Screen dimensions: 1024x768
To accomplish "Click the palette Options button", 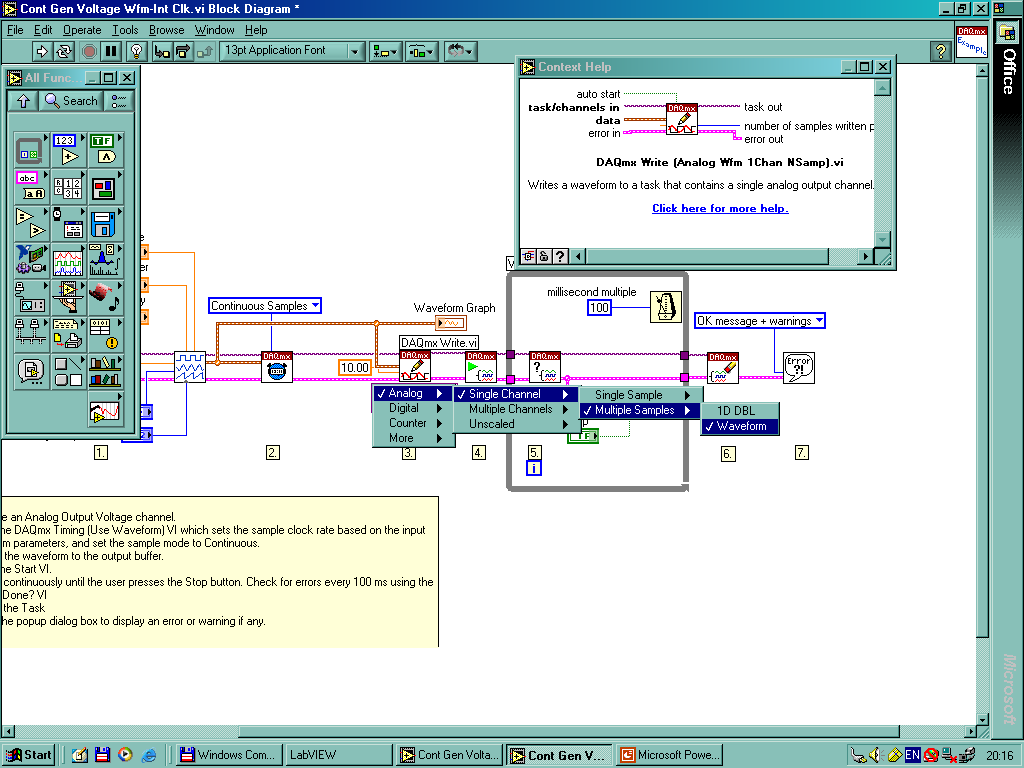I will click(x=119, y=101).
